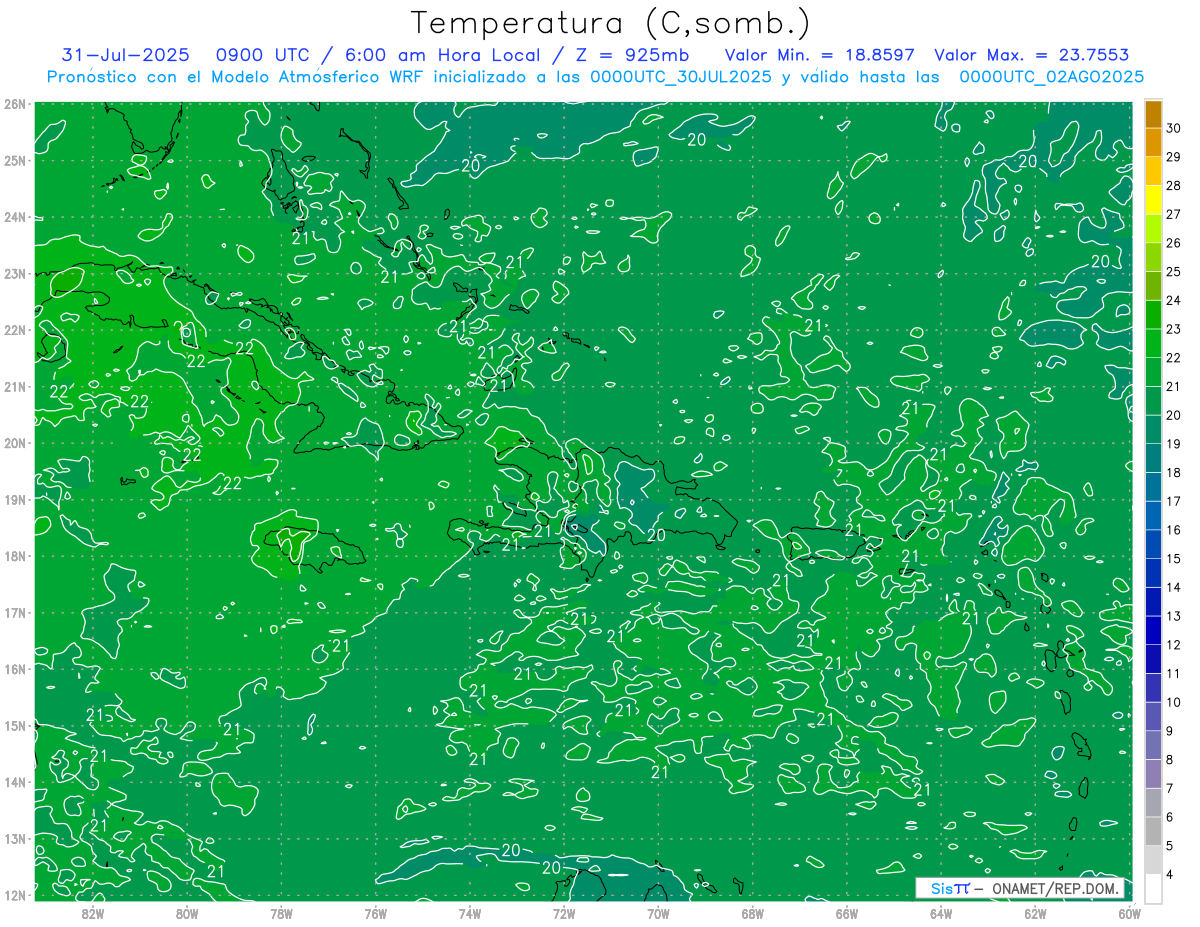Screen dimensions: 1200x927
Task: Click the '6:00 am Hora Local' text
Action: tap(443, 55)
